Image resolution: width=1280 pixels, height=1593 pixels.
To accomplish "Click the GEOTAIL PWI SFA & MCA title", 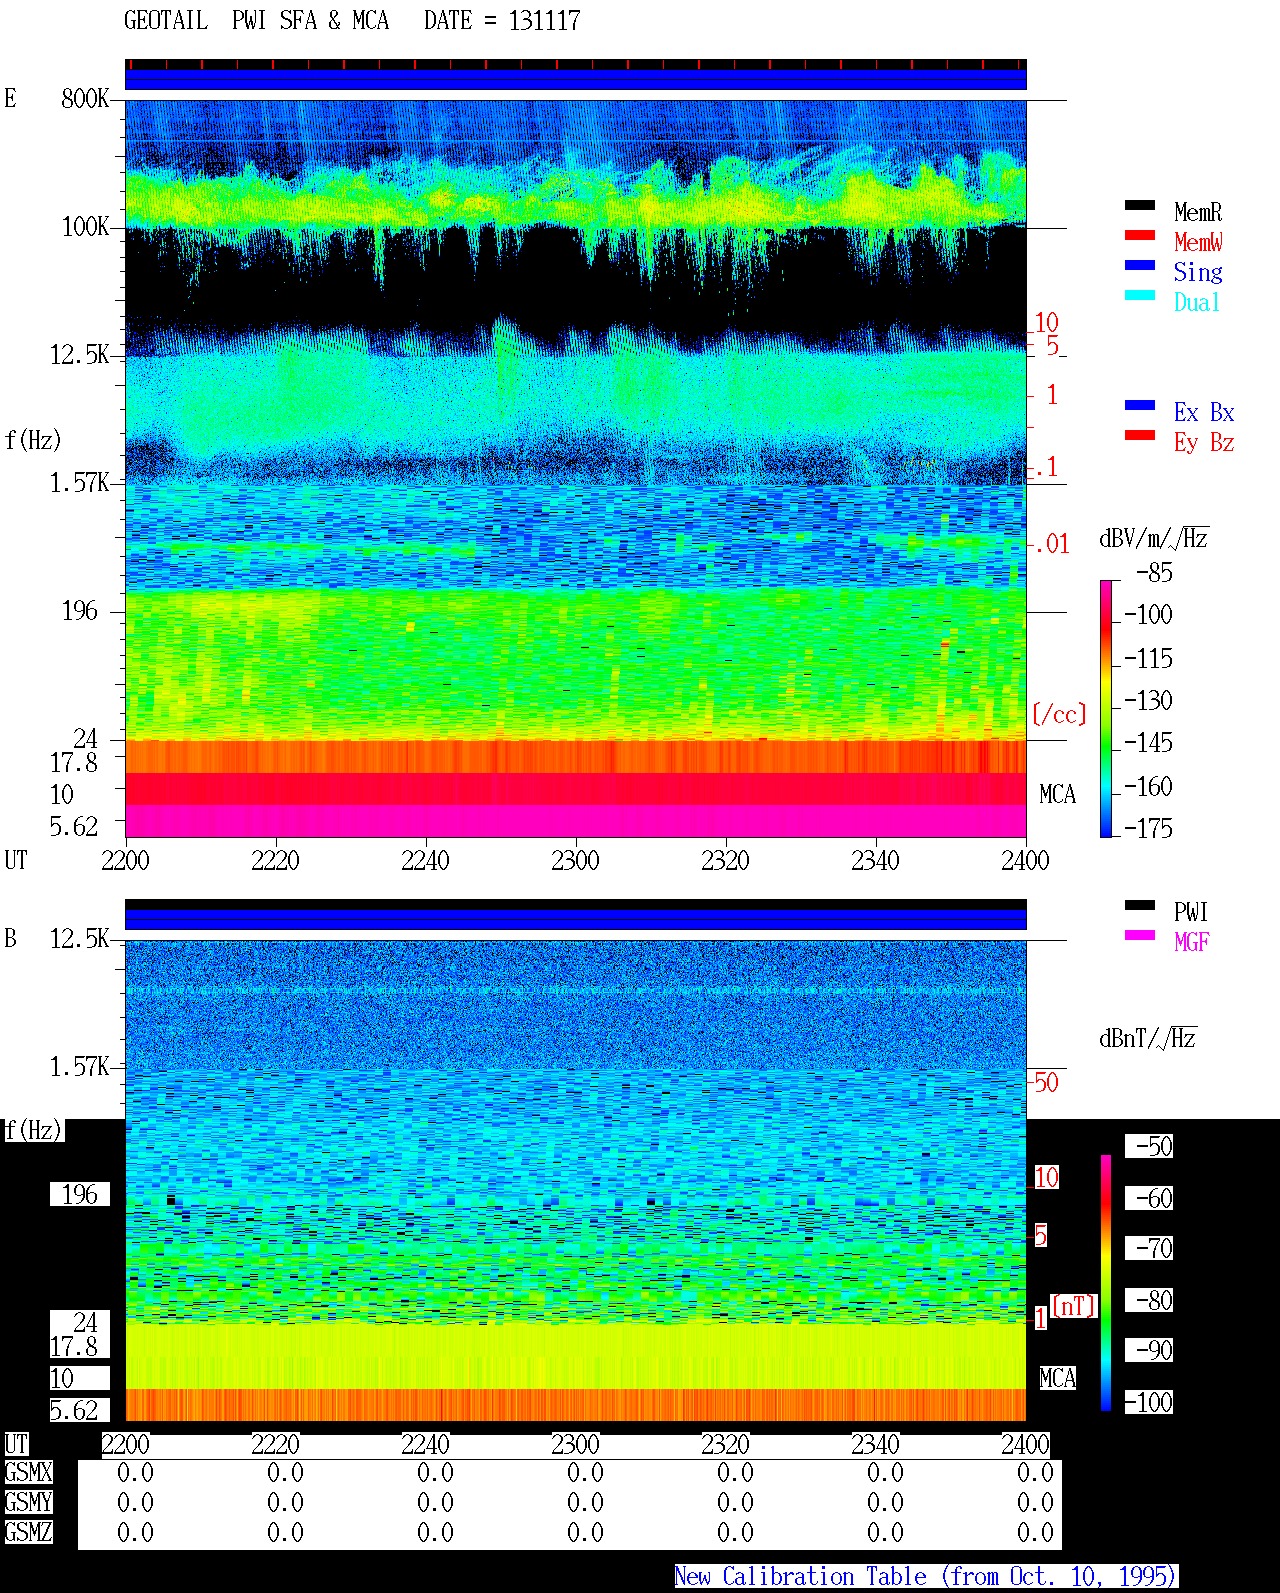I will (x=352, y=21).
